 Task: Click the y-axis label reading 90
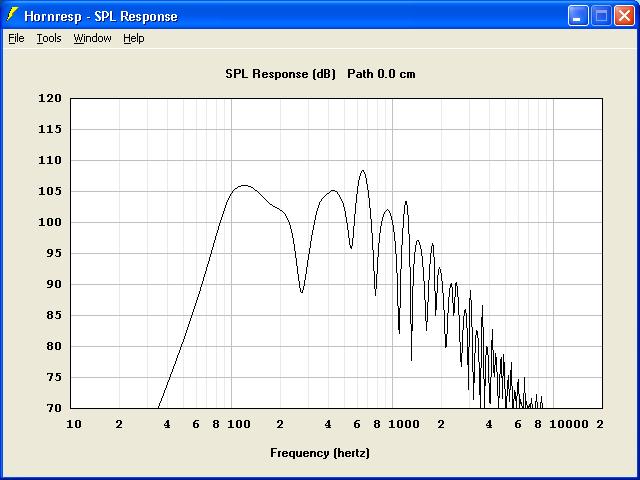tap(53, 284)
